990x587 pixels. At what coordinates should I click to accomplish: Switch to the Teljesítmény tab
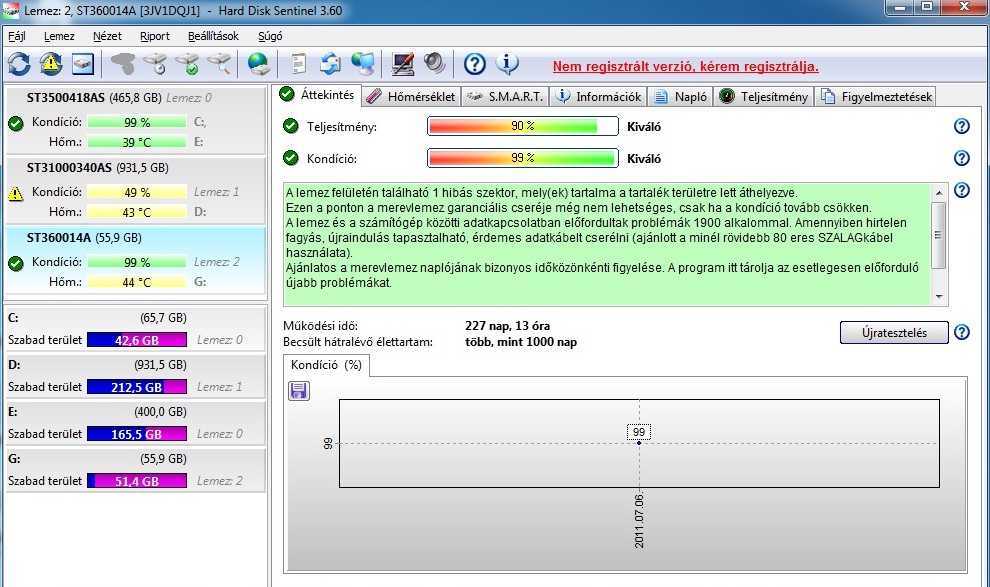(x=764, y=97)
